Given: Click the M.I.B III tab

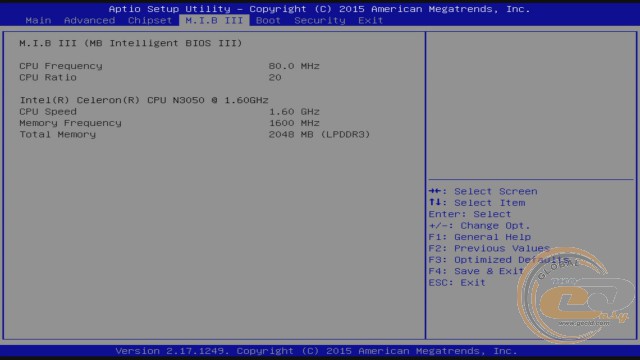Looking at the screenshot, I should click(x=214, y=20).
